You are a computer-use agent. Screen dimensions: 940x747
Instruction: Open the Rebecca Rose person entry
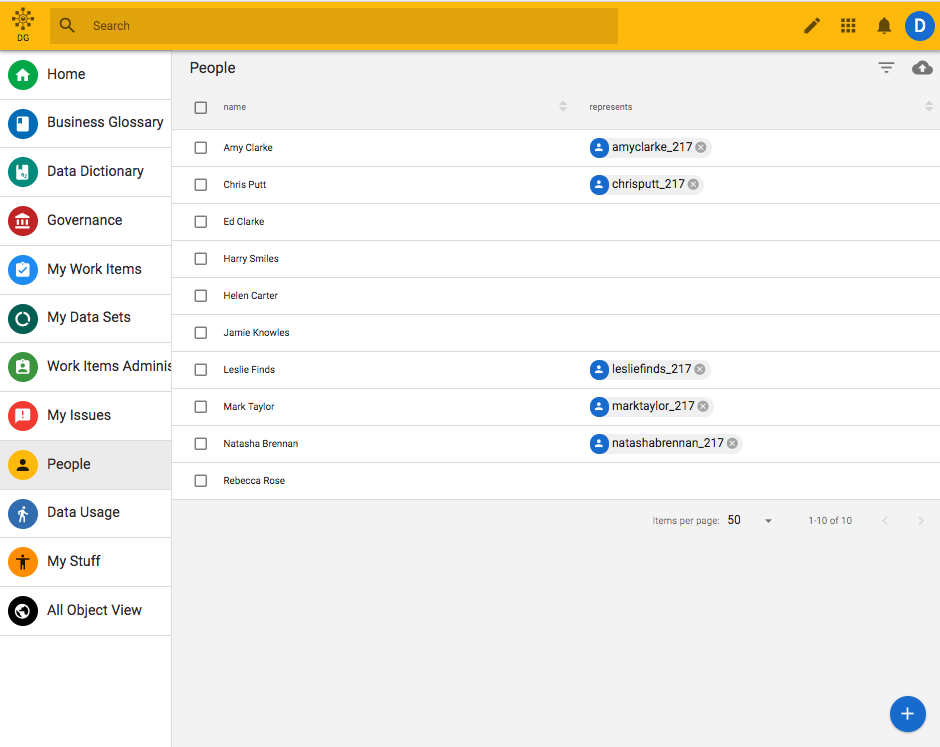[x=254, y=481]
